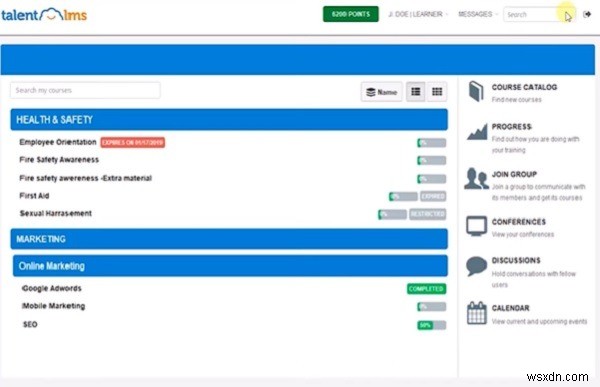Click the 6200 POINTS button
Screen dimensions: 600x387
pos(351,14)
